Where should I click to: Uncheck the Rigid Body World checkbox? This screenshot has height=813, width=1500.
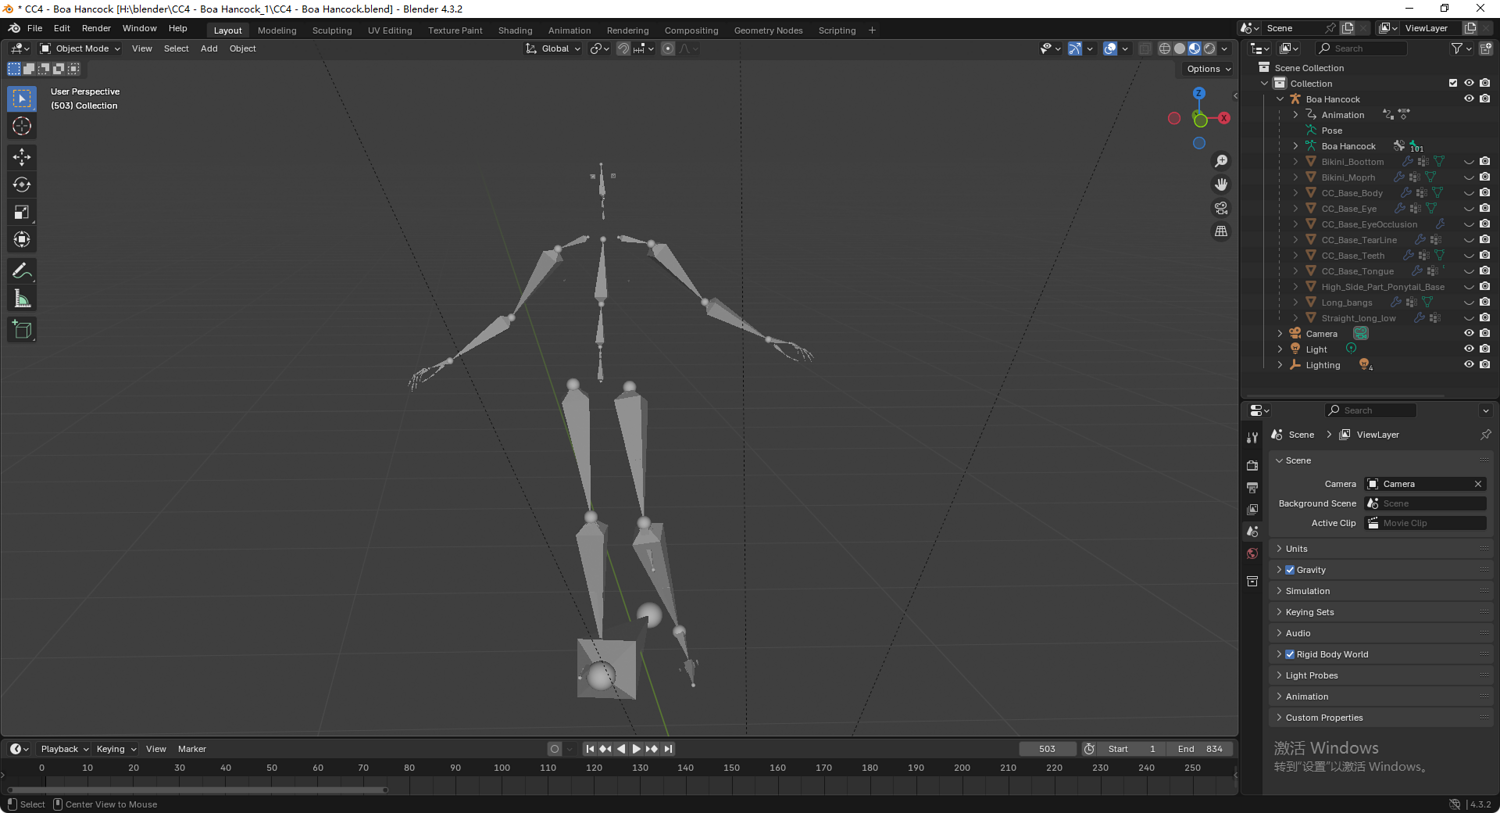1290,655
